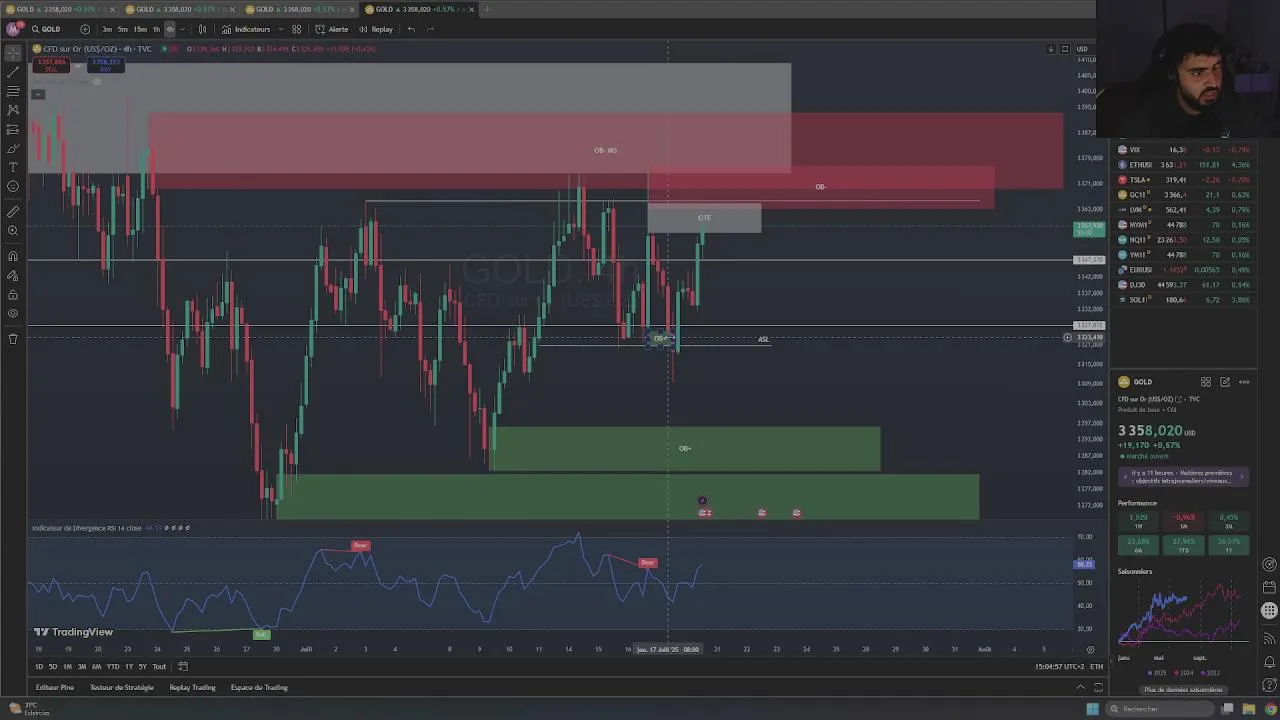This screenshot has width=1280, height=720.
Task: Select the trend line drawing tool
Action: pyautogui.click(x=13, y=72)
